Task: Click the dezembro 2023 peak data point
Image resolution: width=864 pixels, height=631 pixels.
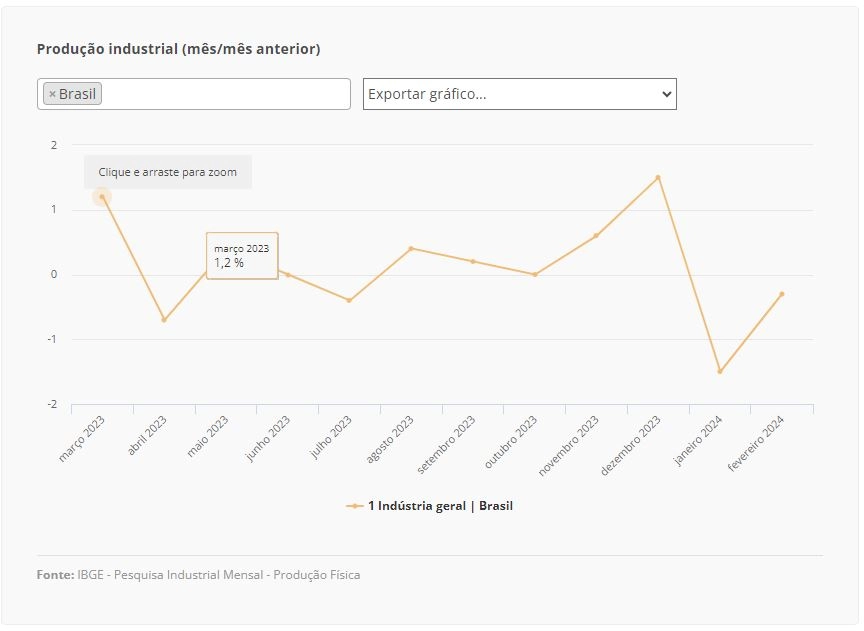Action: [x=658, y=177]
